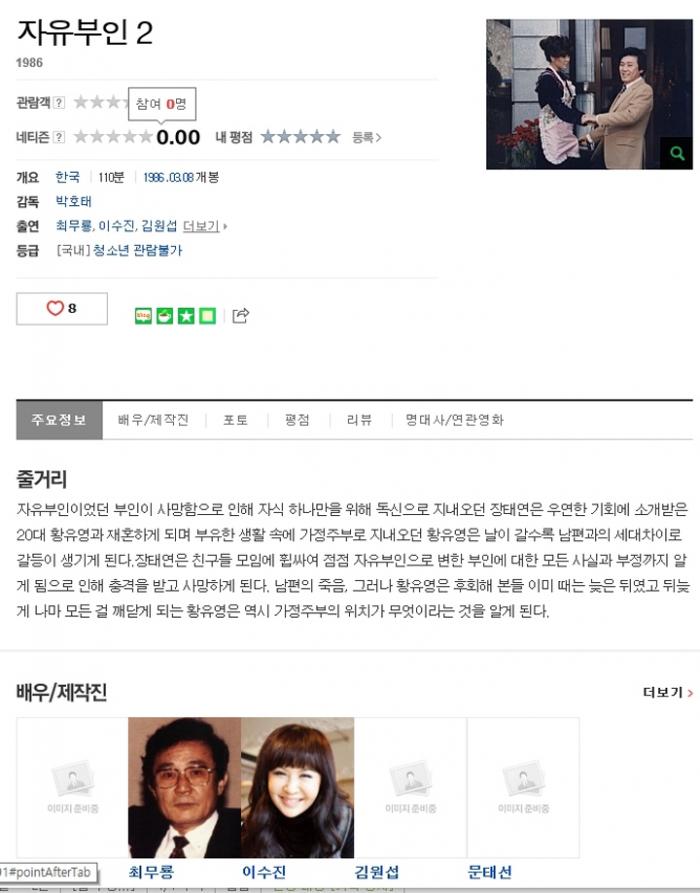Open 더보기 for 배우/제작진 section

pos(668,693)
